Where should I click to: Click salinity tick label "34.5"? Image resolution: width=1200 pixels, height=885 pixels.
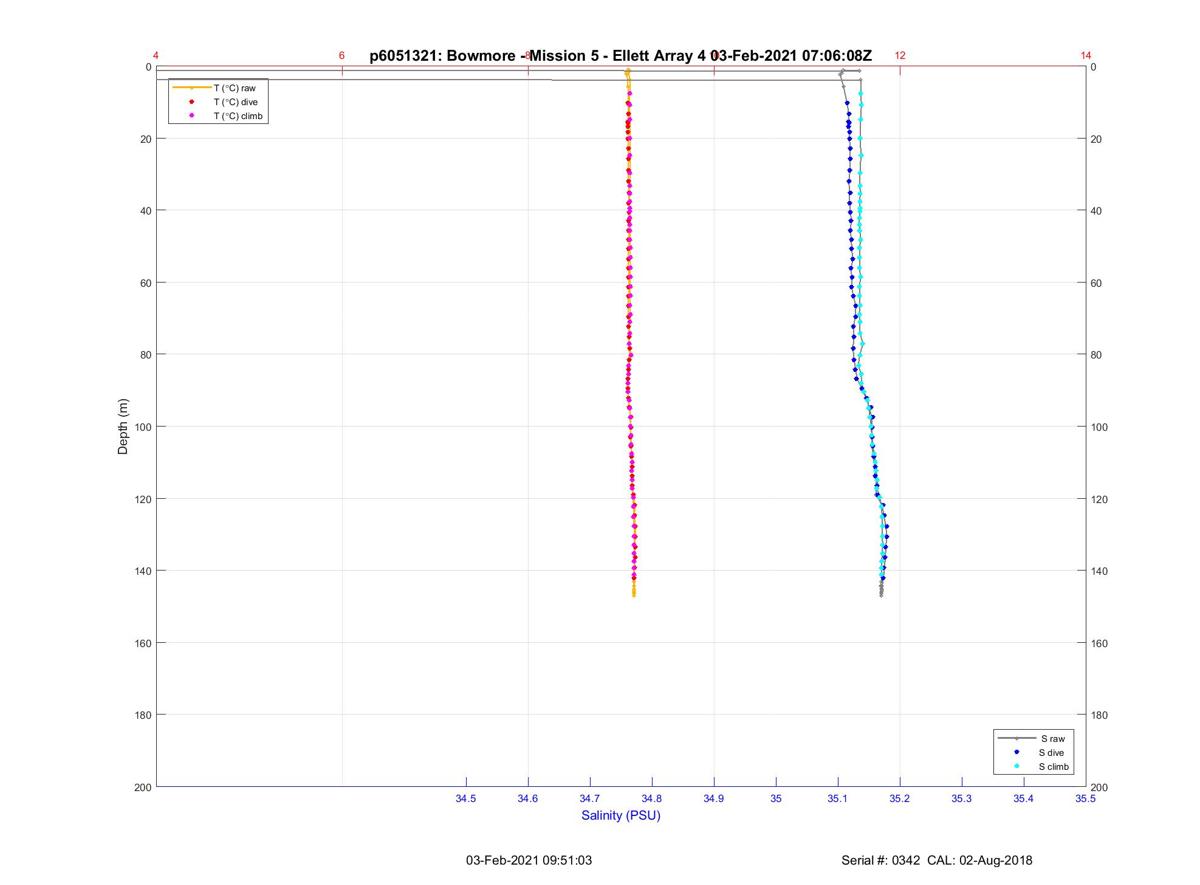point(466,798)
